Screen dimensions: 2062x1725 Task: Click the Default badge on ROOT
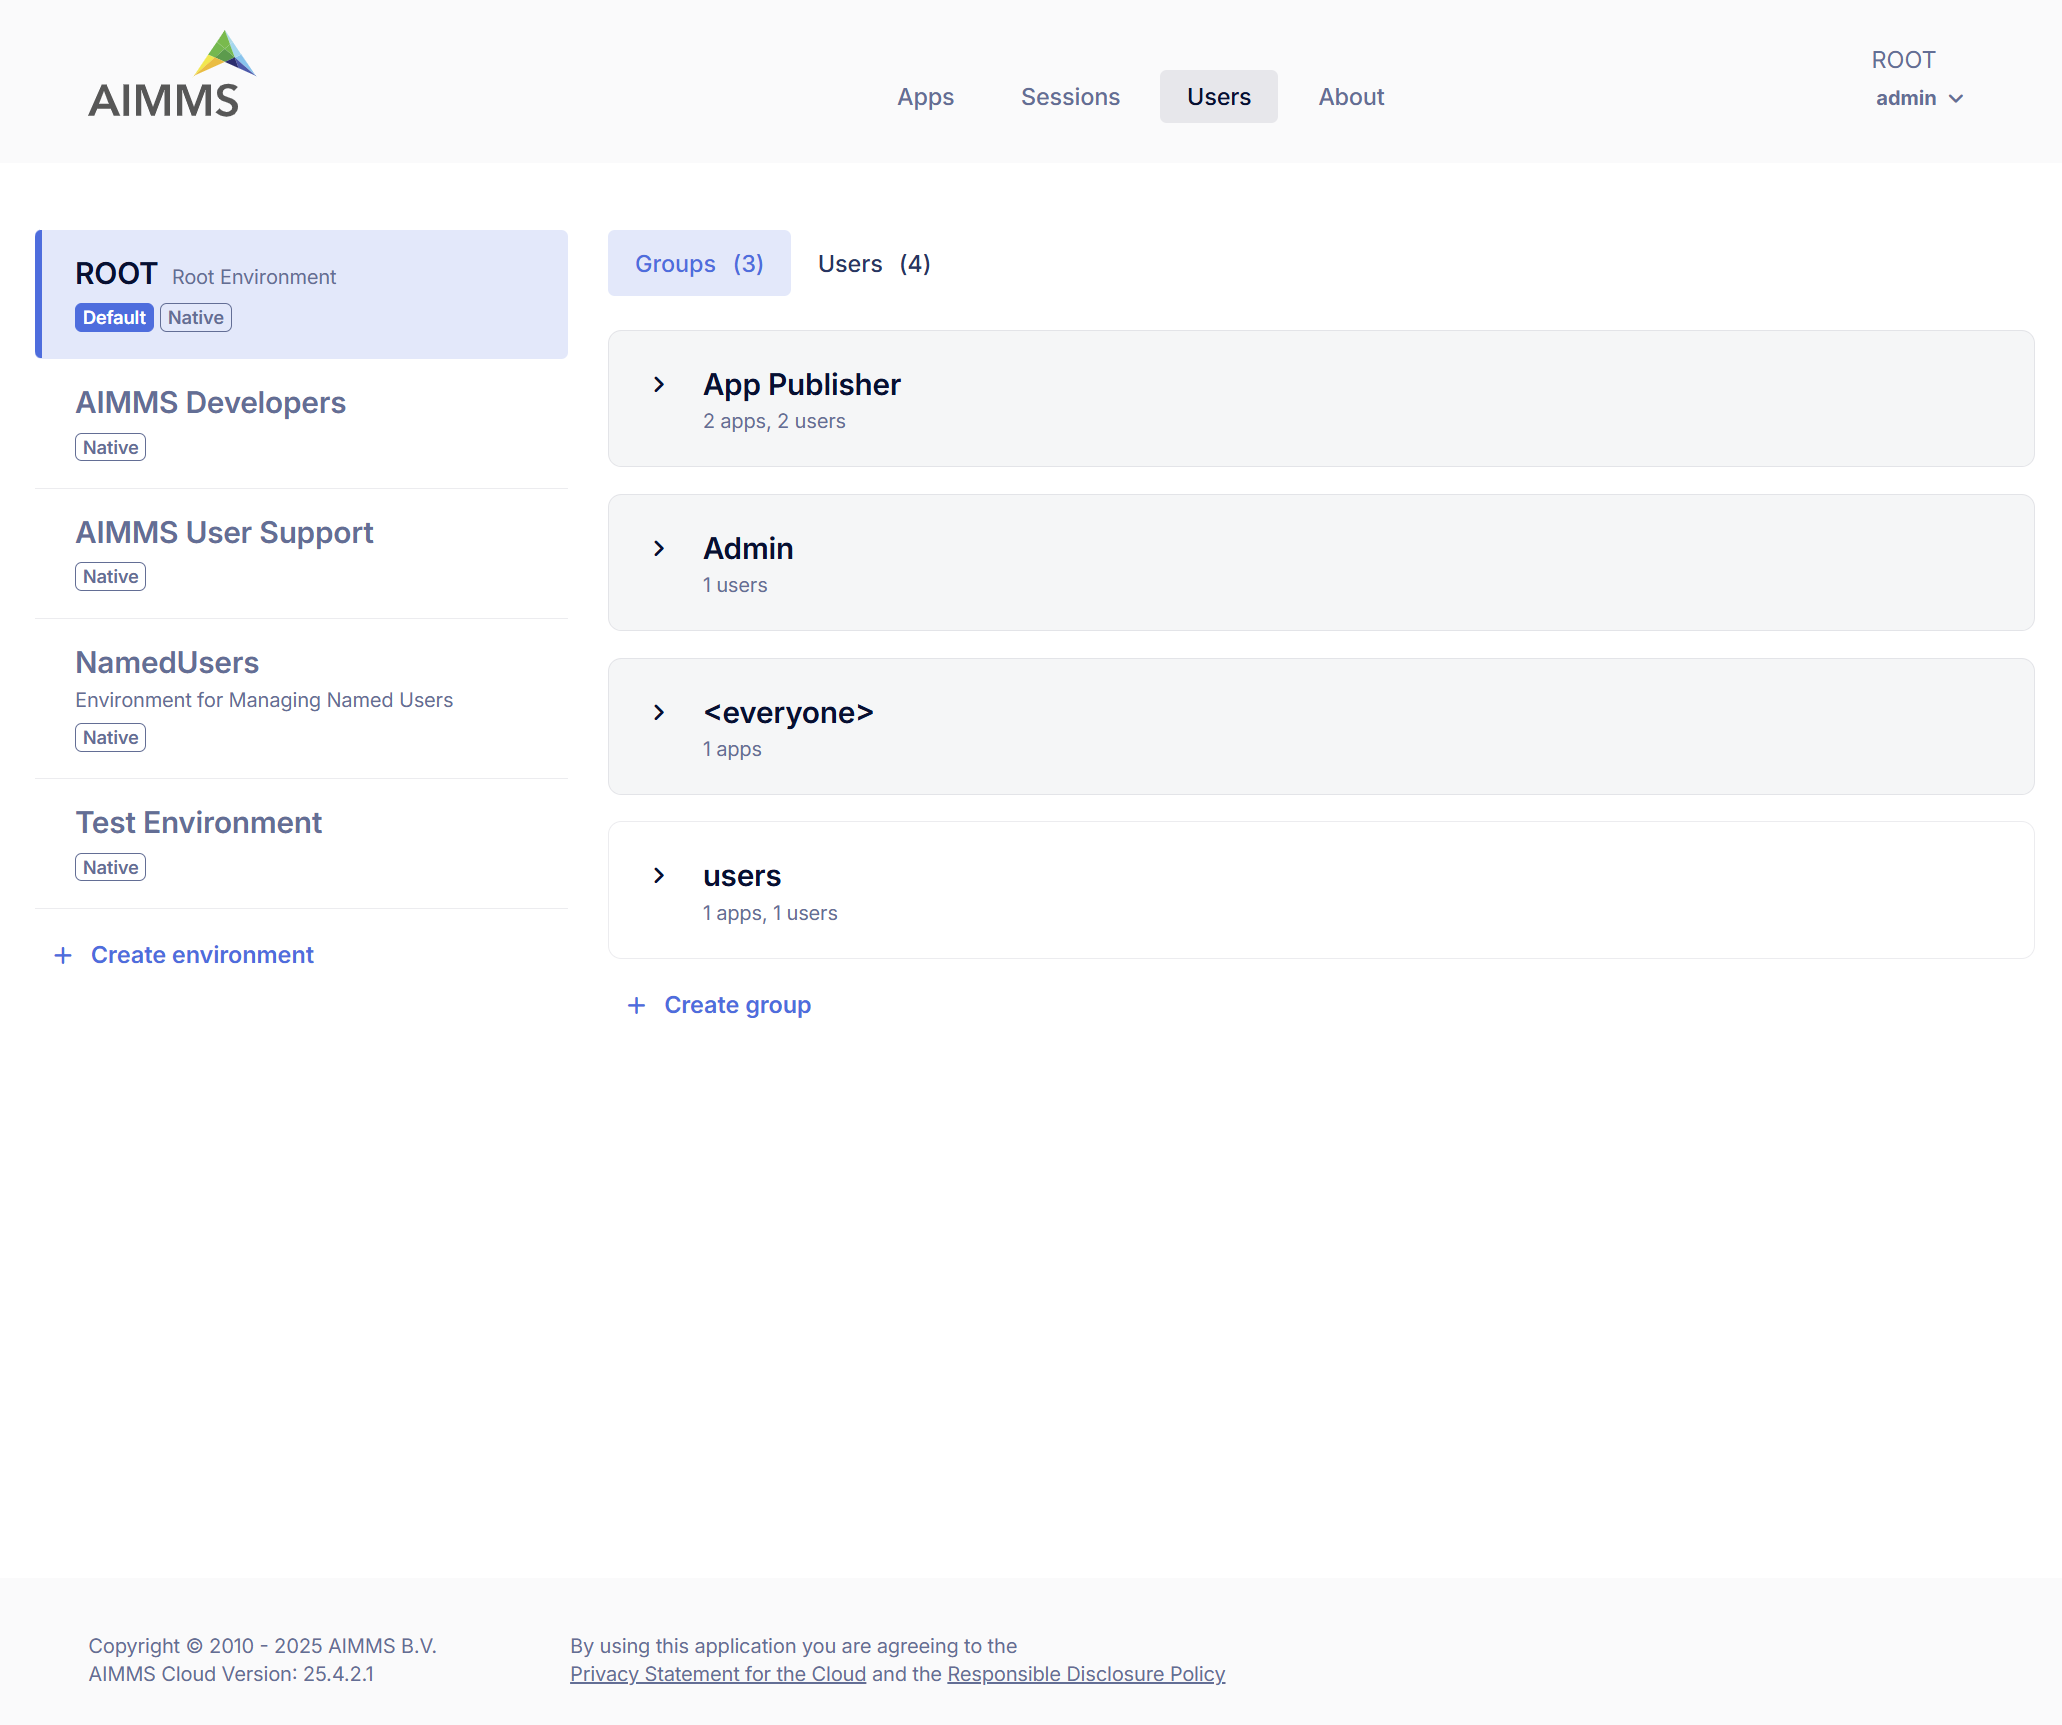[x=114, y=318]
